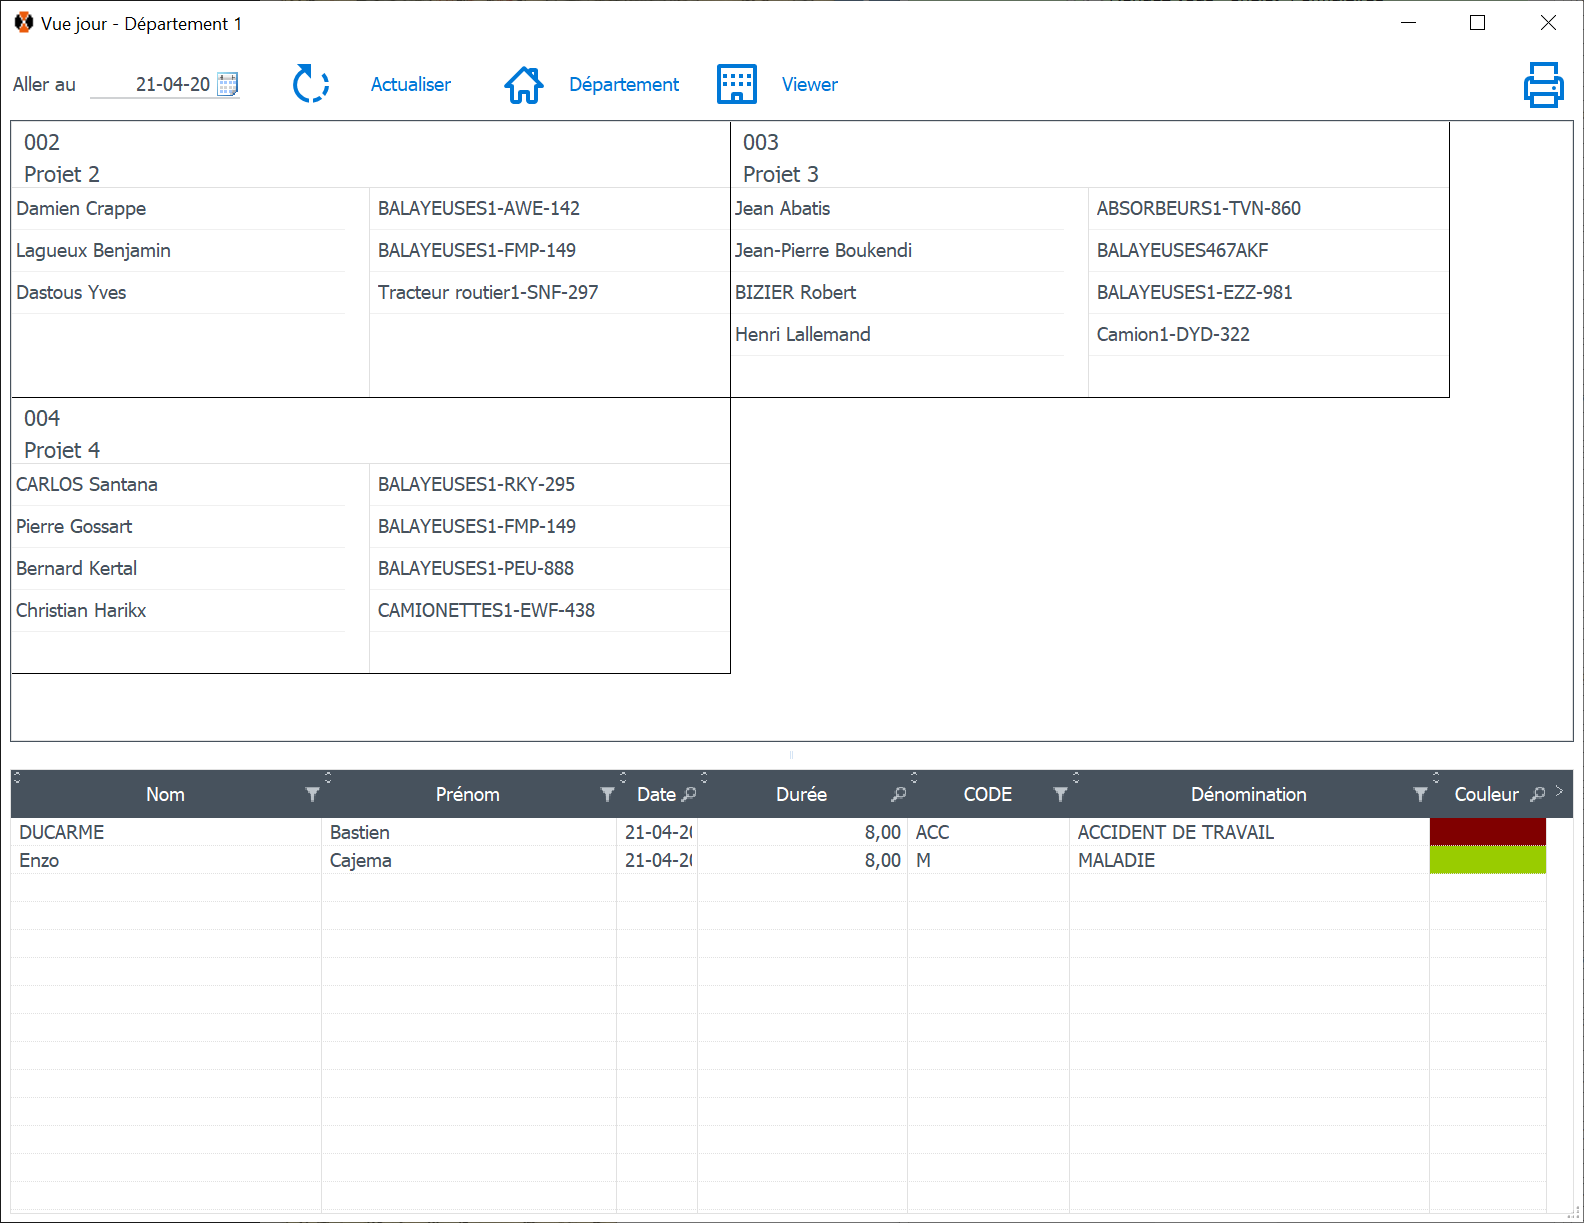The height and width of the screenshot is (1223, 1584).
Task: Click the circular refresh arrow icon
Action: pos(311,84)
